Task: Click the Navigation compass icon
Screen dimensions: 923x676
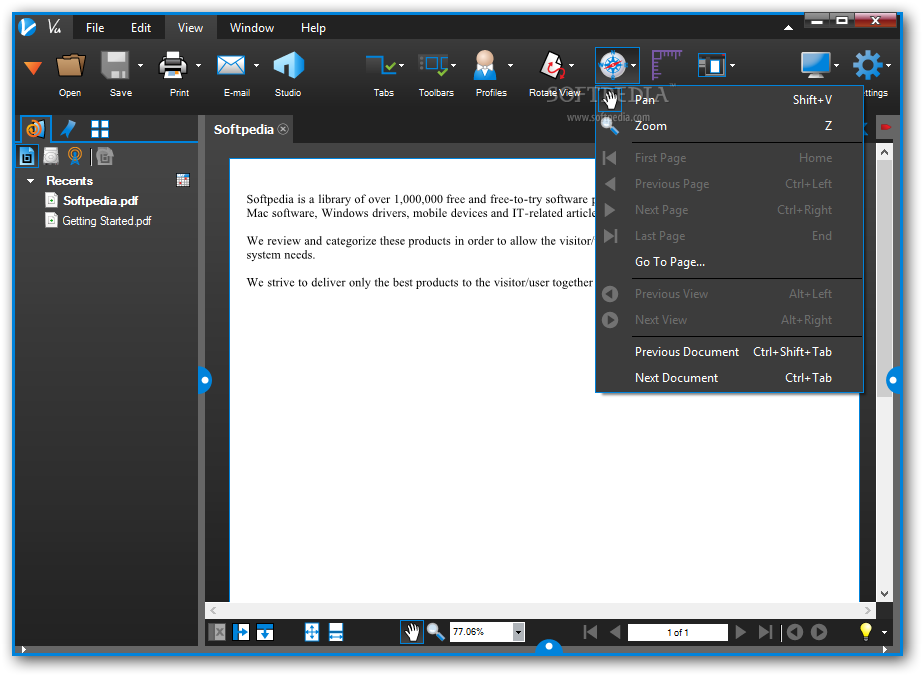Action: [x=613, y=65]
